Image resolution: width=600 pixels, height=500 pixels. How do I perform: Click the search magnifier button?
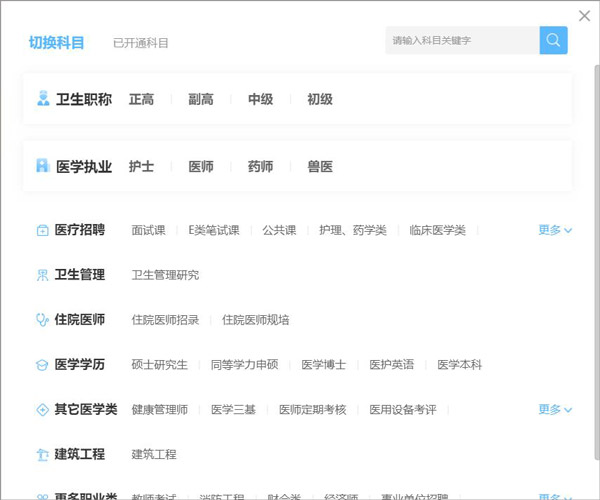553,40
